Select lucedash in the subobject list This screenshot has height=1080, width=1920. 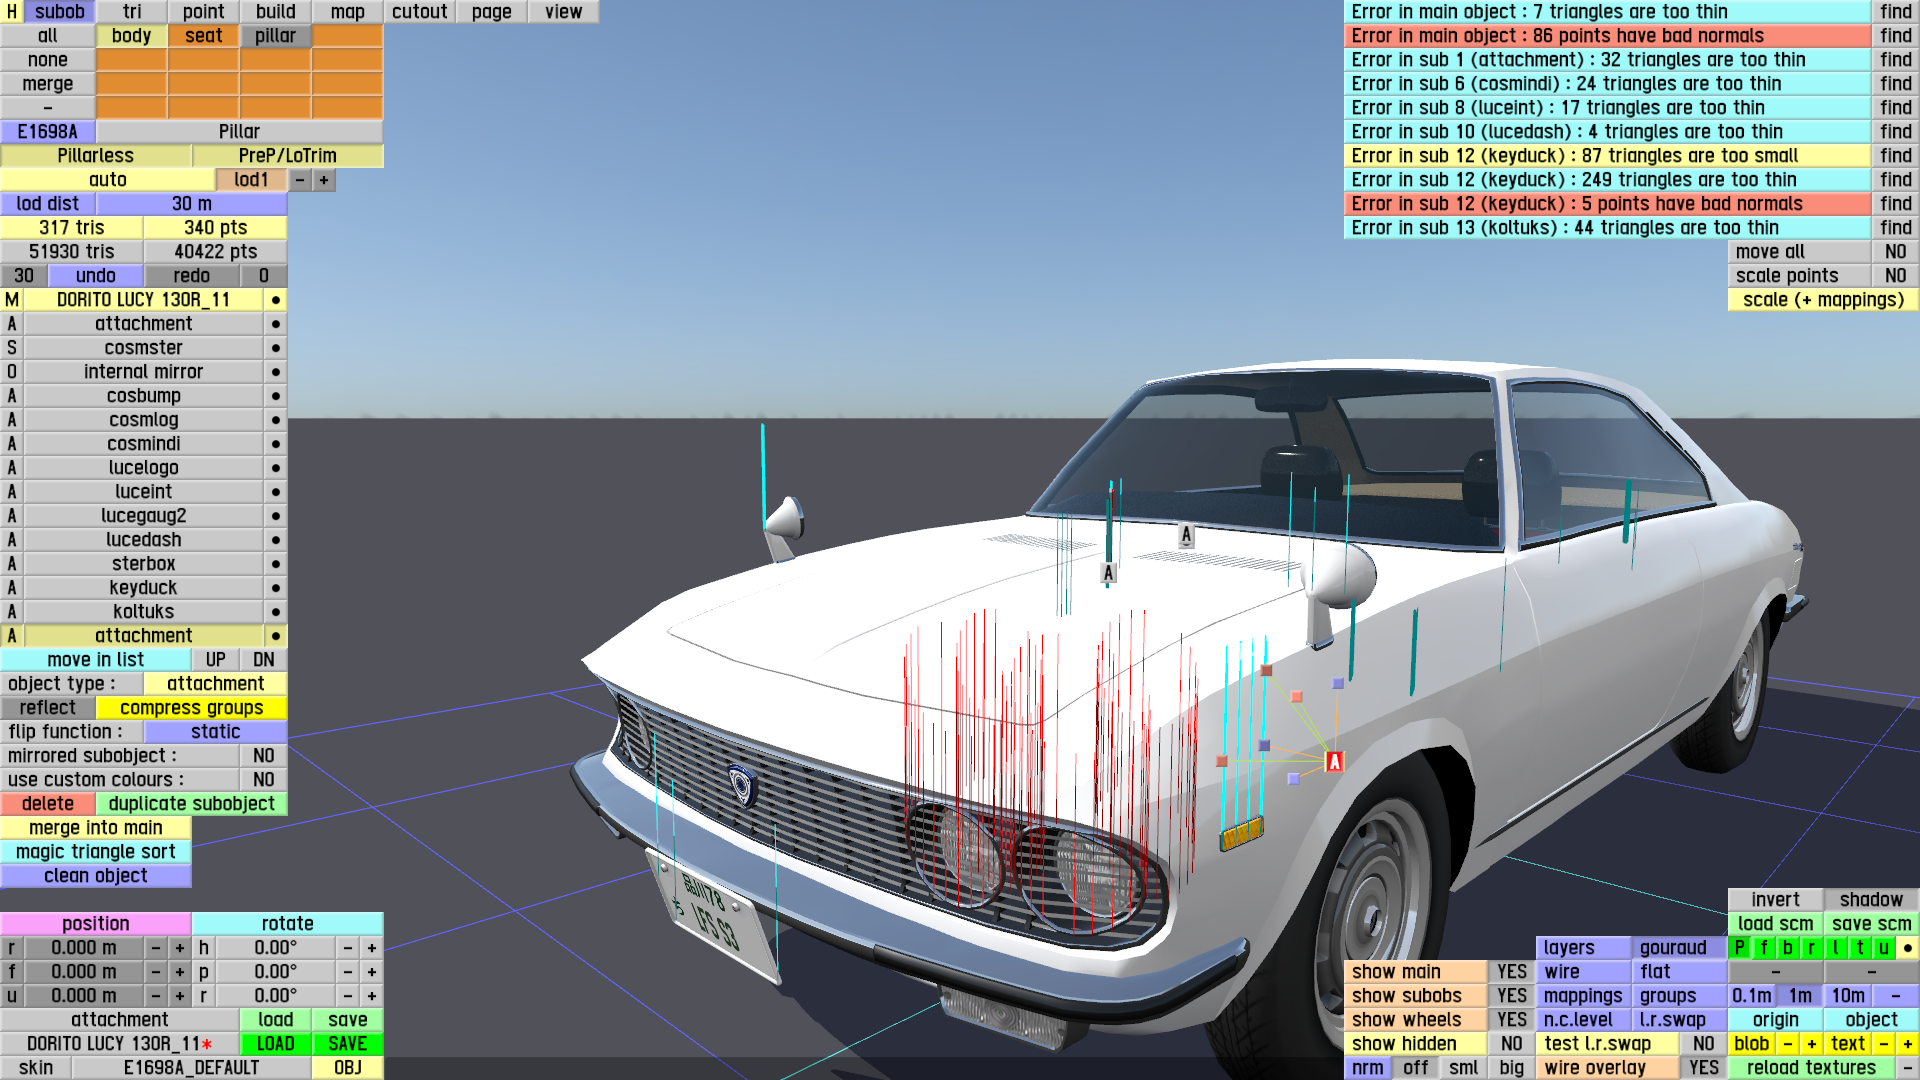click(143, 540)
